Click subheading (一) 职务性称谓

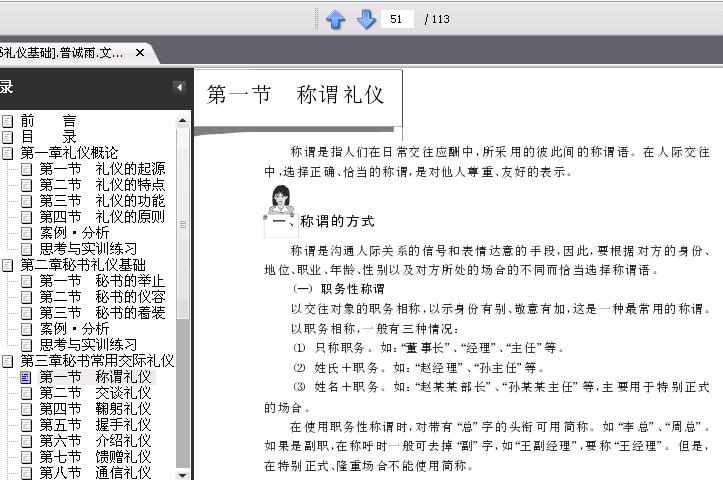[x=339, y=289]
